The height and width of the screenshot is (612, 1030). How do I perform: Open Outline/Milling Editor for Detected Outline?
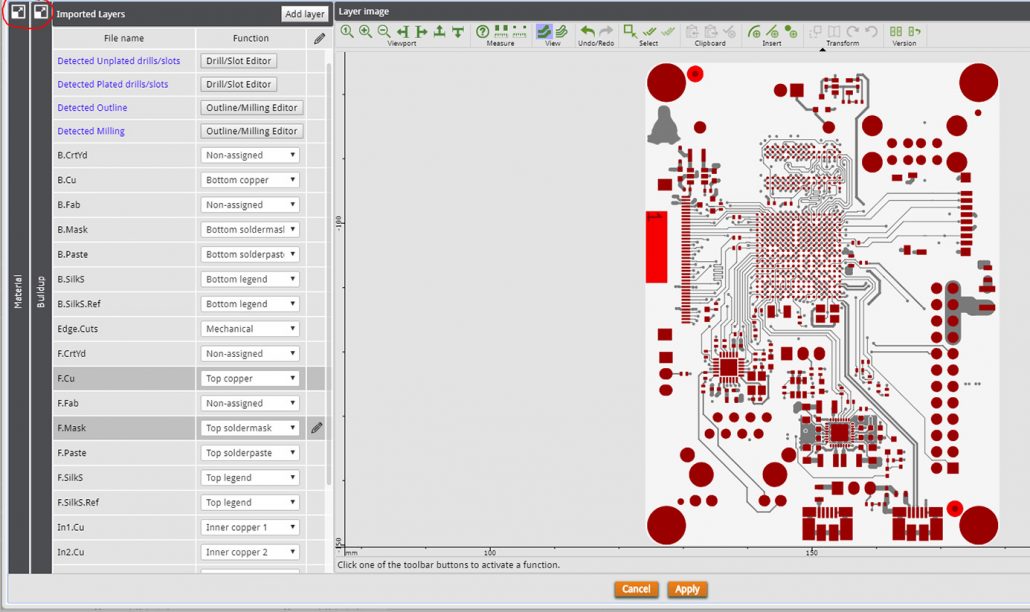point(252,108)
